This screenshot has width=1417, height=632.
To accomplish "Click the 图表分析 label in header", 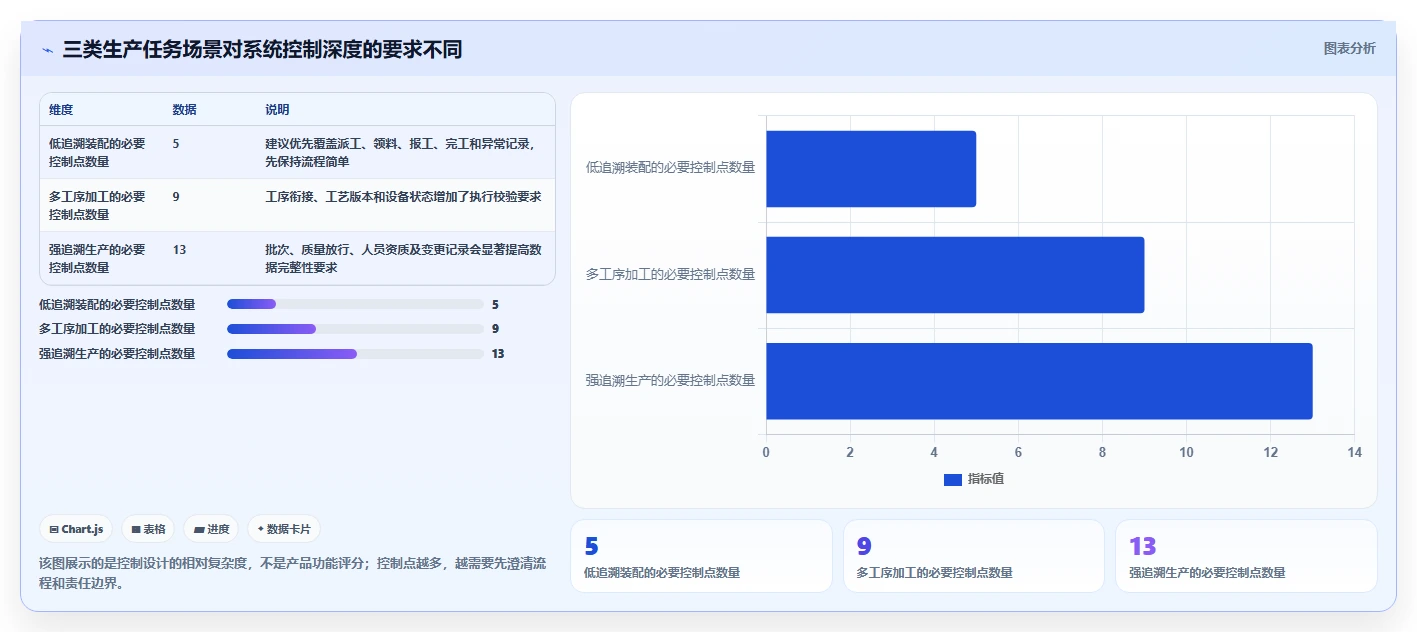I will click(1349, 48).
